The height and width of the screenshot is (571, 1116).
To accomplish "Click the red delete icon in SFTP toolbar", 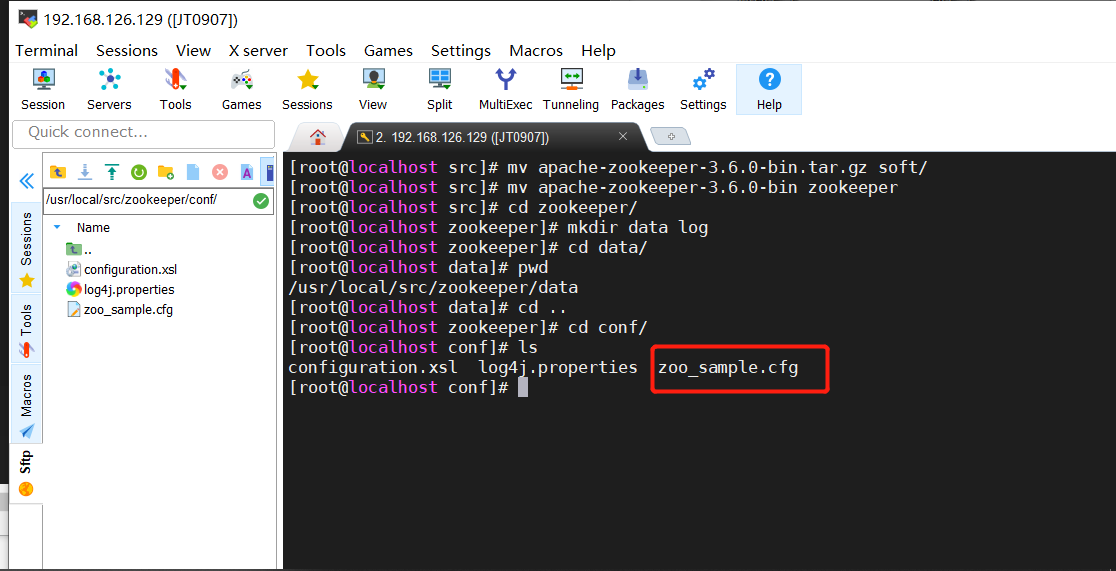I will 220,172.
